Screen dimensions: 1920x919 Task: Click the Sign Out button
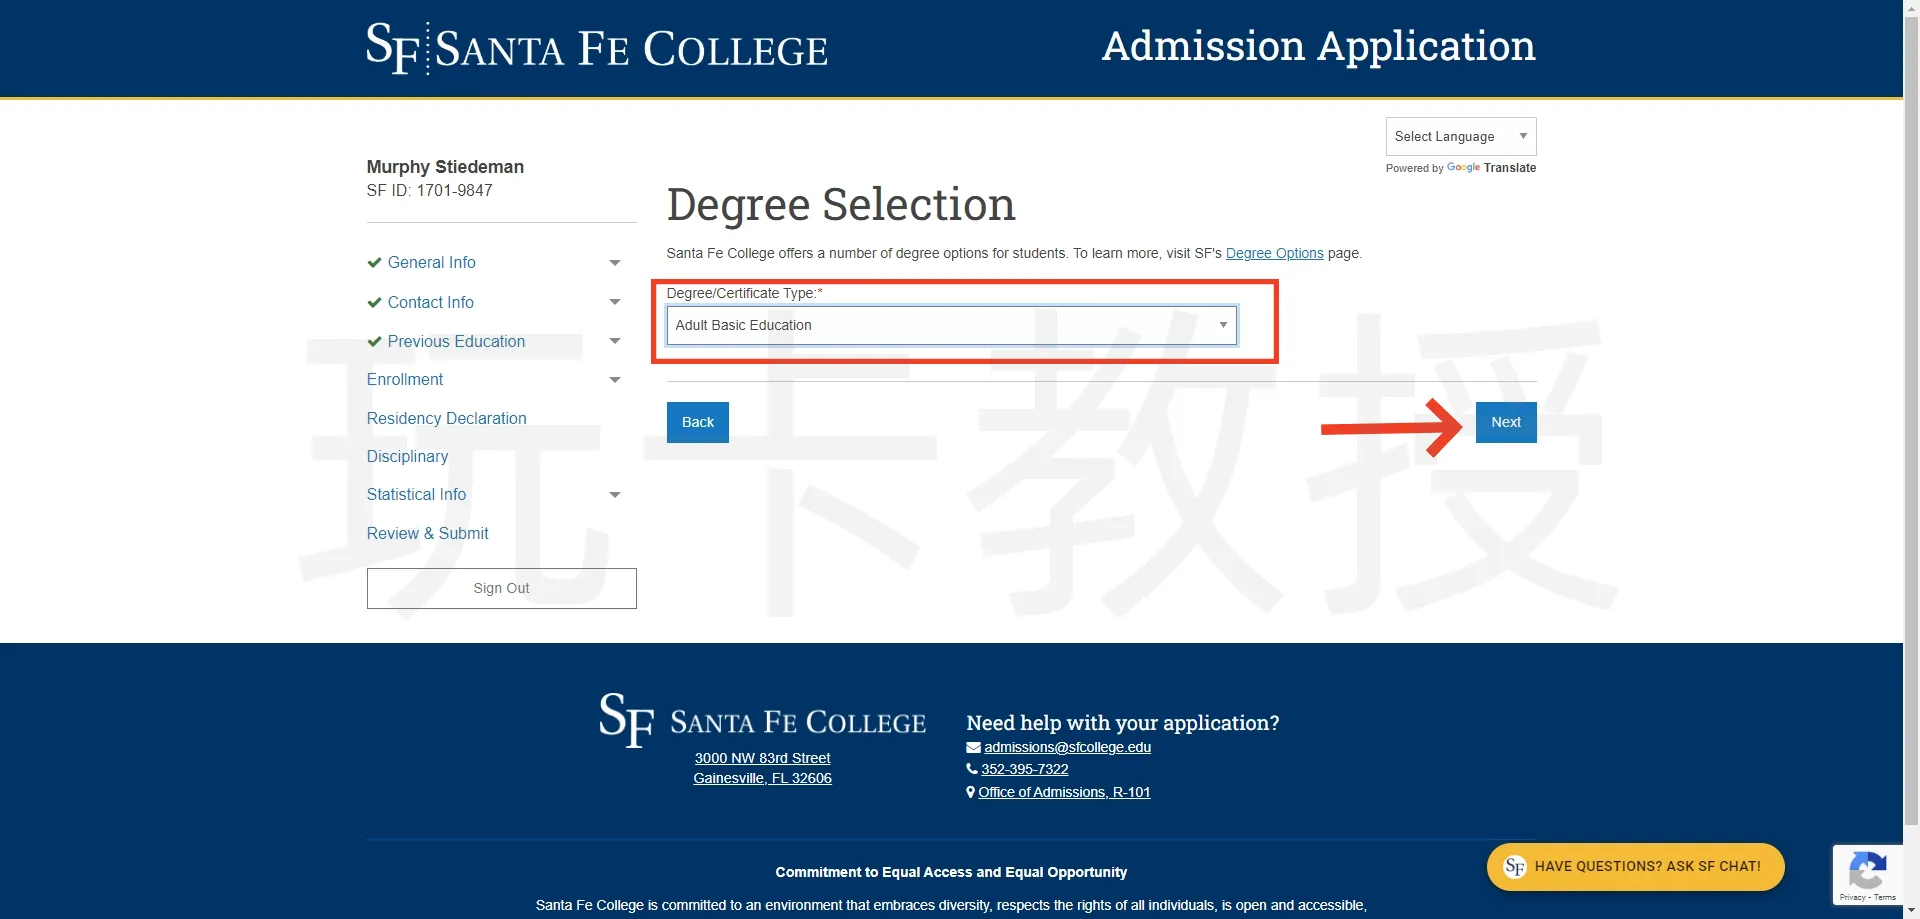(501, 589)
